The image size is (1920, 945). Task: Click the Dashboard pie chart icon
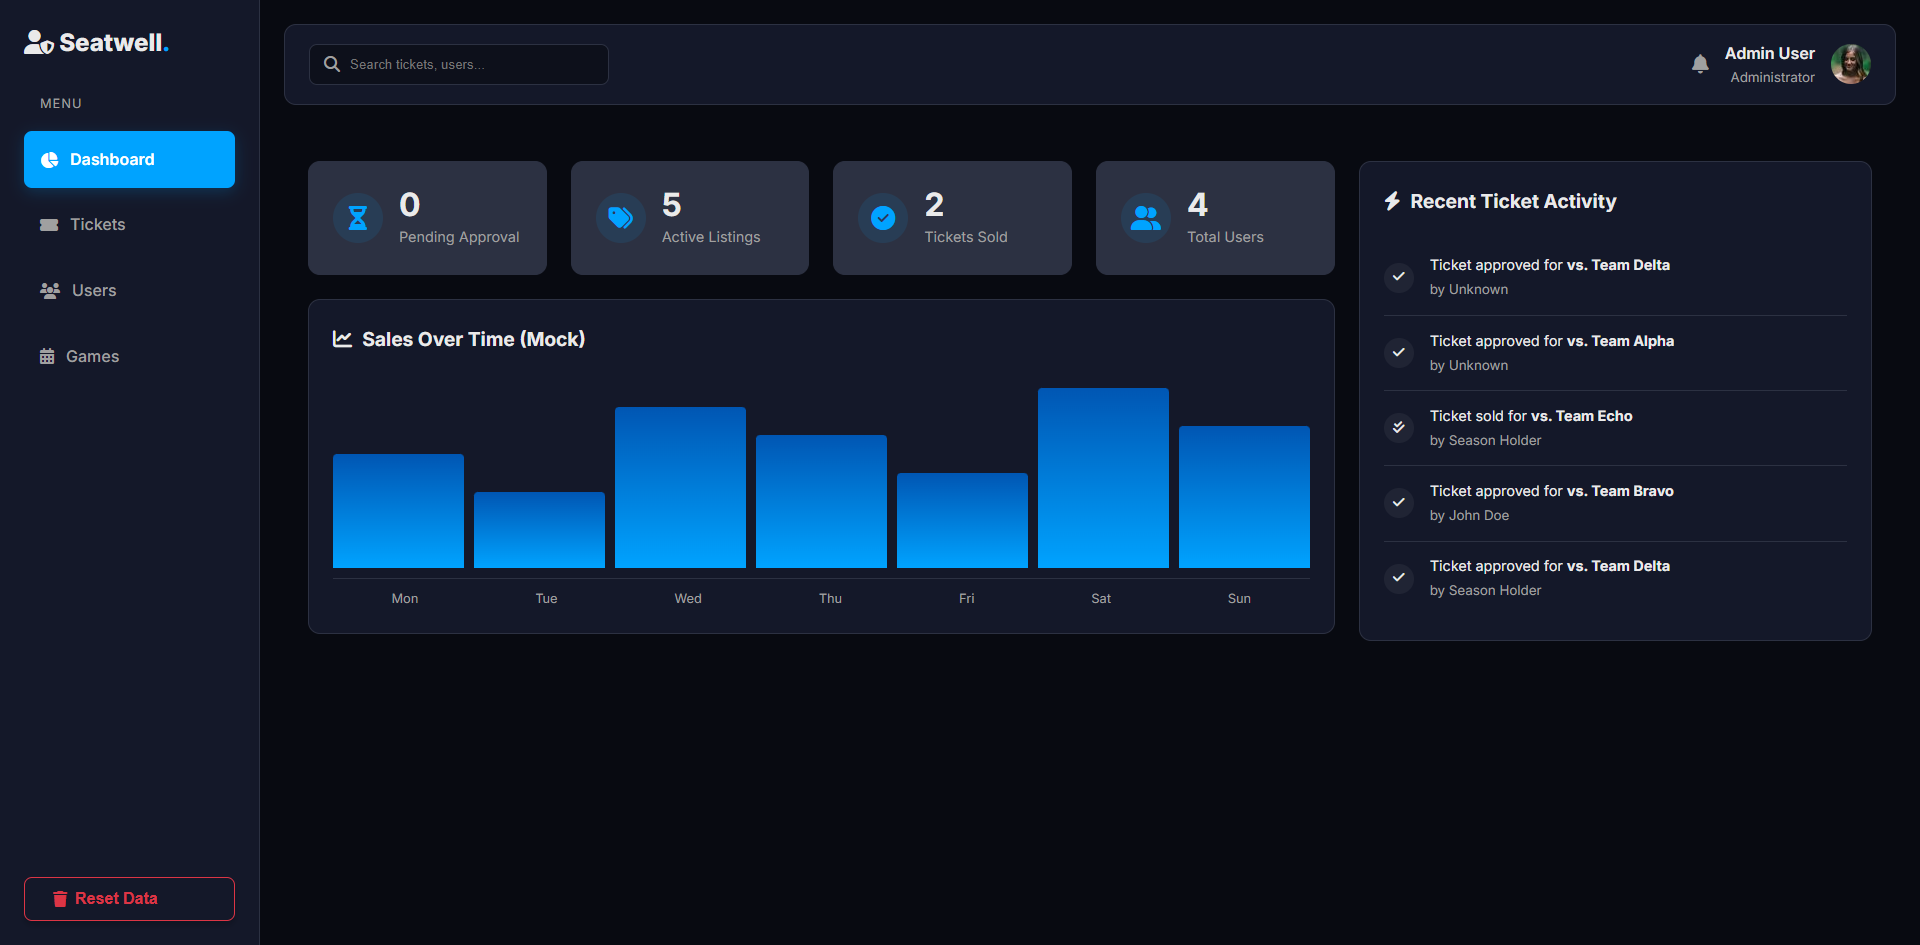pos(49,160)
